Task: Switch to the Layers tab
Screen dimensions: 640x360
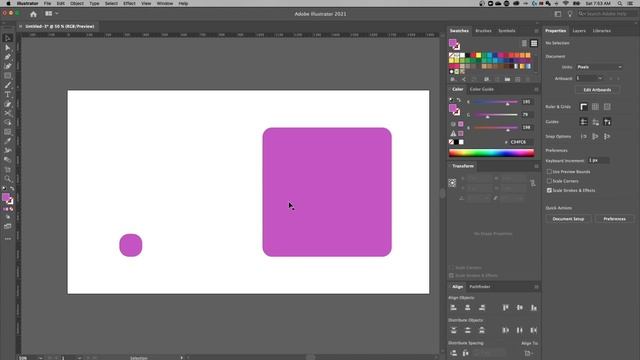Action: point(579,31)
